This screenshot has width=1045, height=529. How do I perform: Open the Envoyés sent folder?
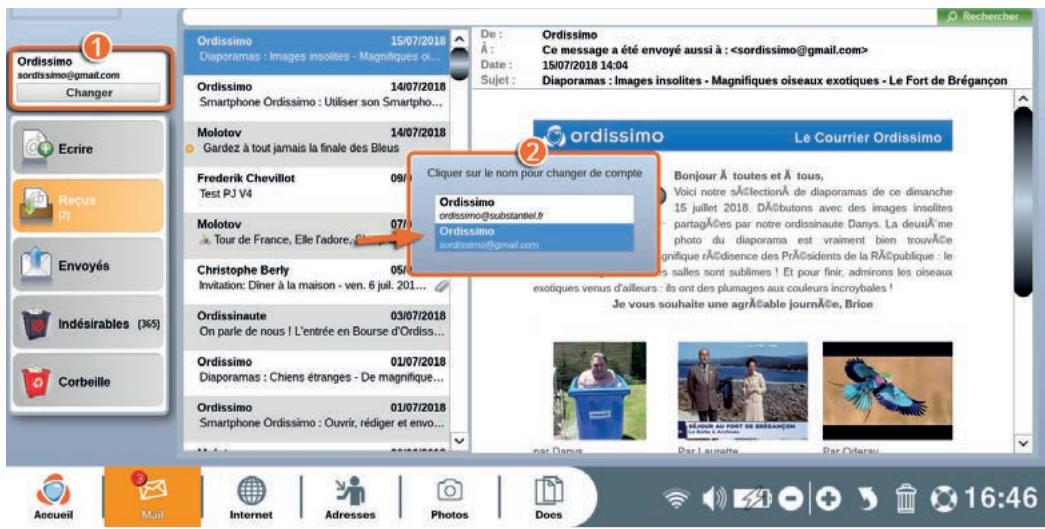tap(89, 264)
